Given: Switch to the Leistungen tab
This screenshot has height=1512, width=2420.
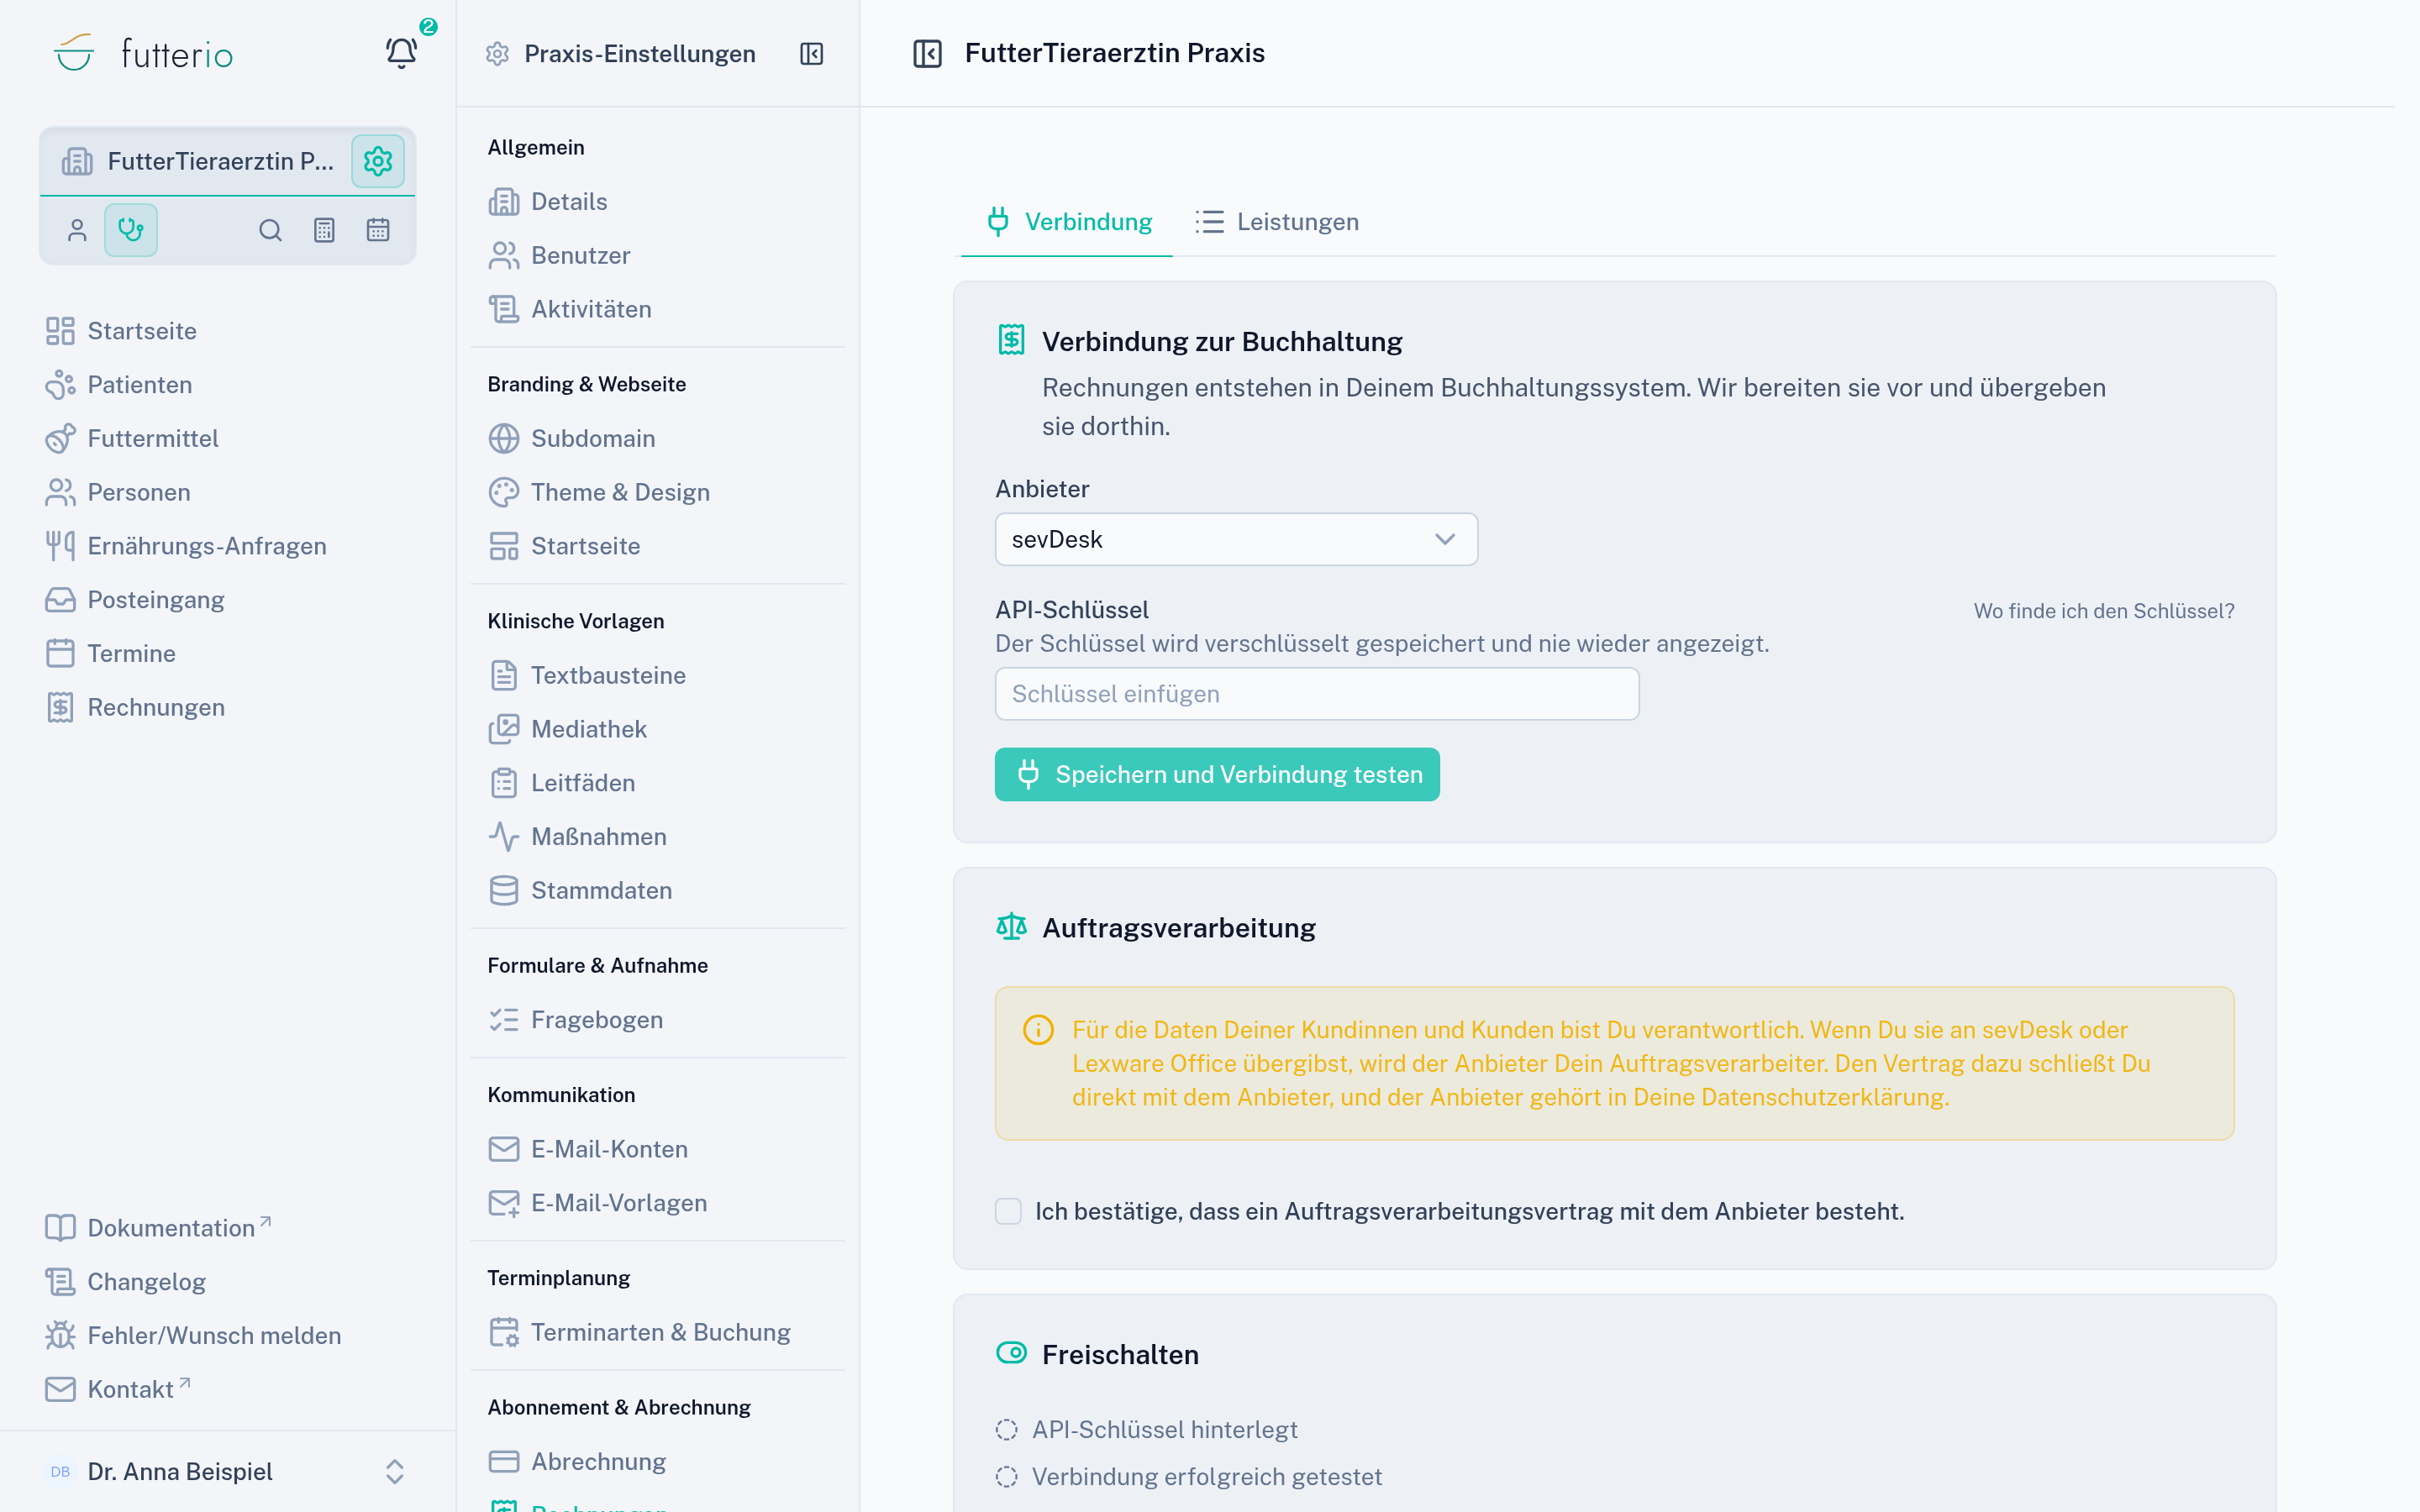Looking at the screenshot, I should [1277, 222].
